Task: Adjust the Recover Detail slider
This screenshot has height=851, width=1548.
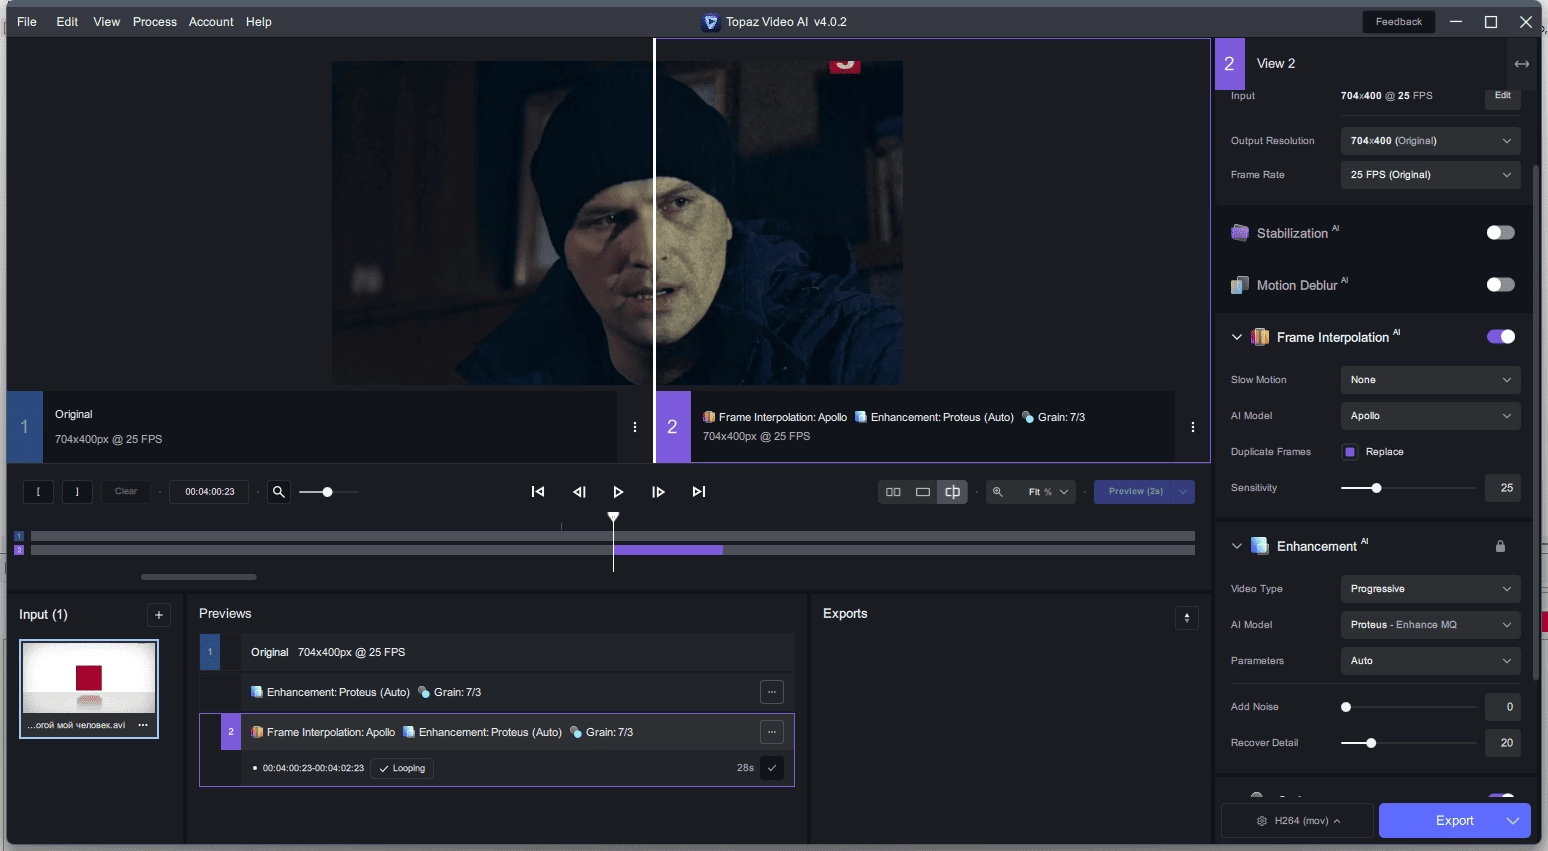Action: point(1408,743)
